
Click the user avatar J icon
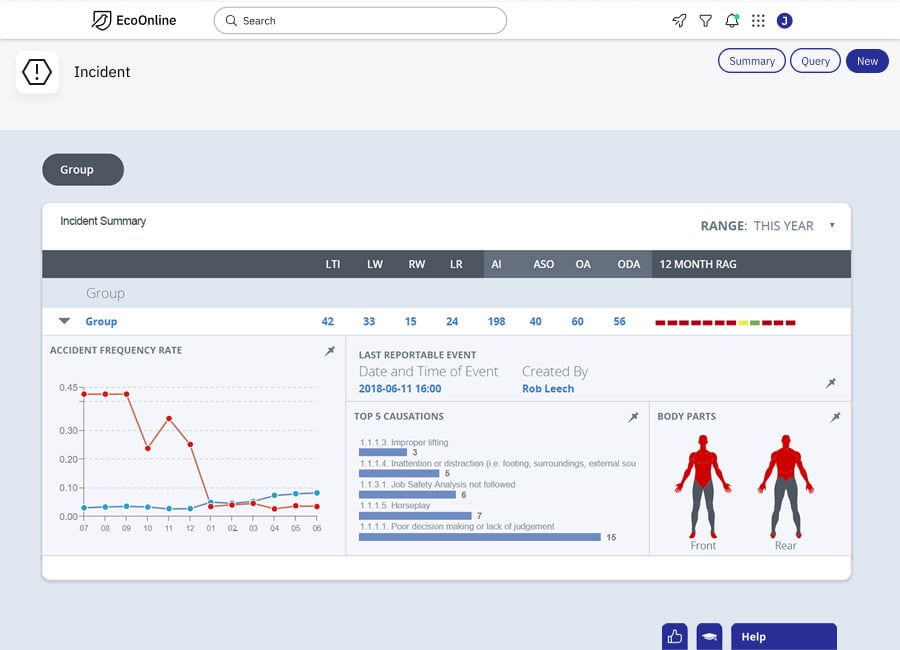click(x=785, y=21)
